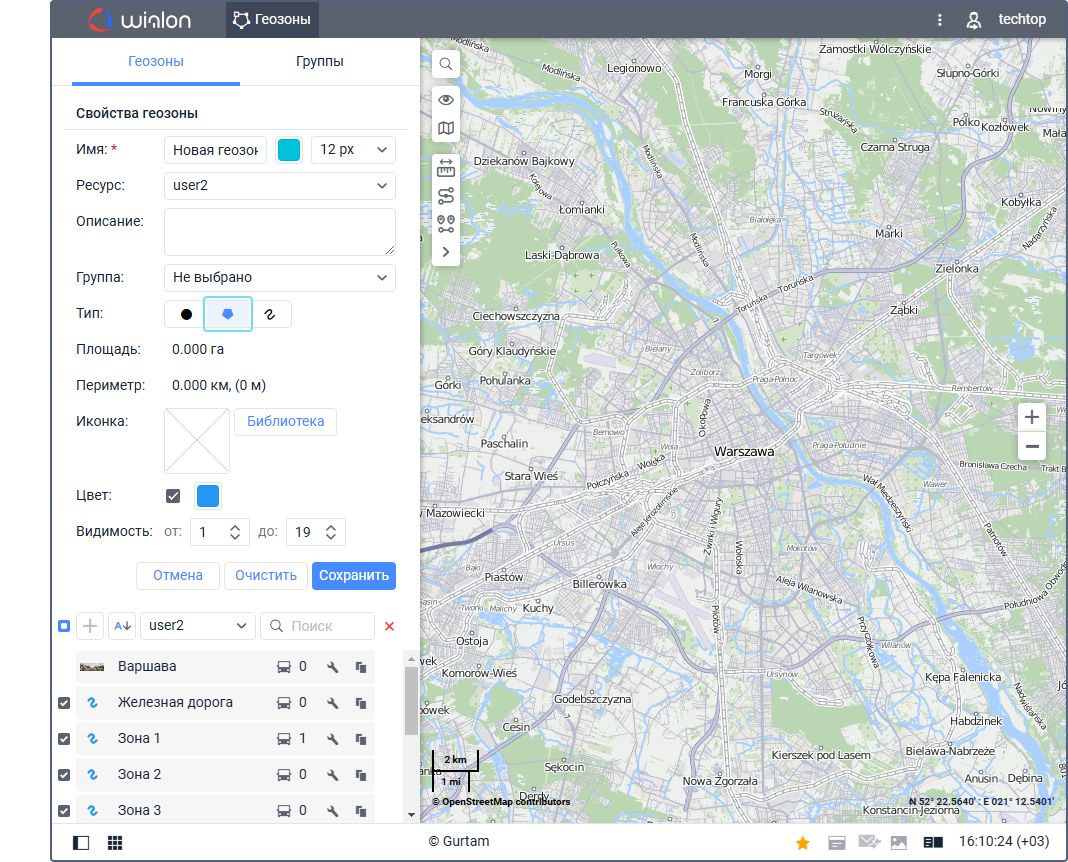Click the Сохранить button
The width and height of the screenshot is (1068, 862).
353,576
